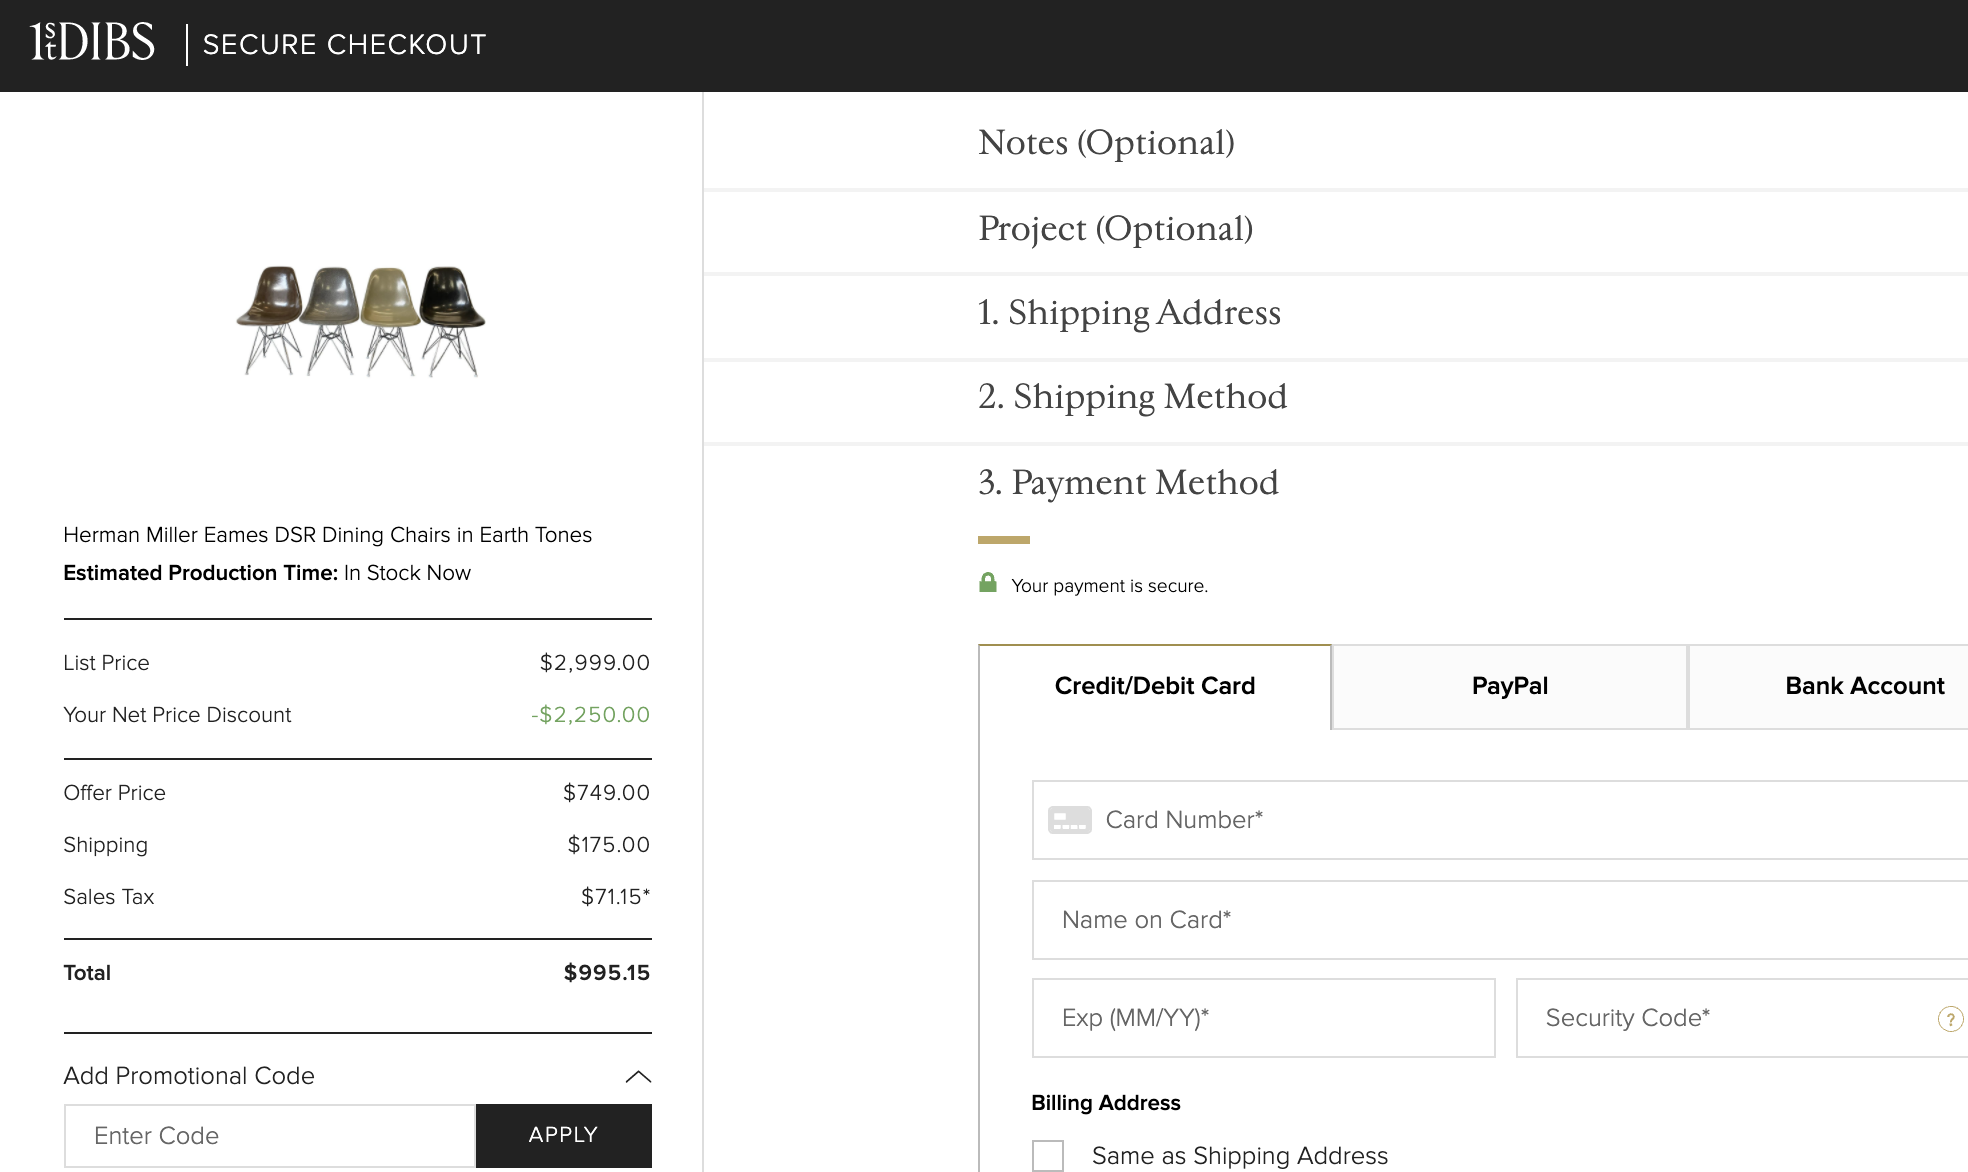Viewport: 1968px width, 1172px height.
Task: Click the Offer Price $749.00 value
Action: pyautogui.click(x=606, y=793)
